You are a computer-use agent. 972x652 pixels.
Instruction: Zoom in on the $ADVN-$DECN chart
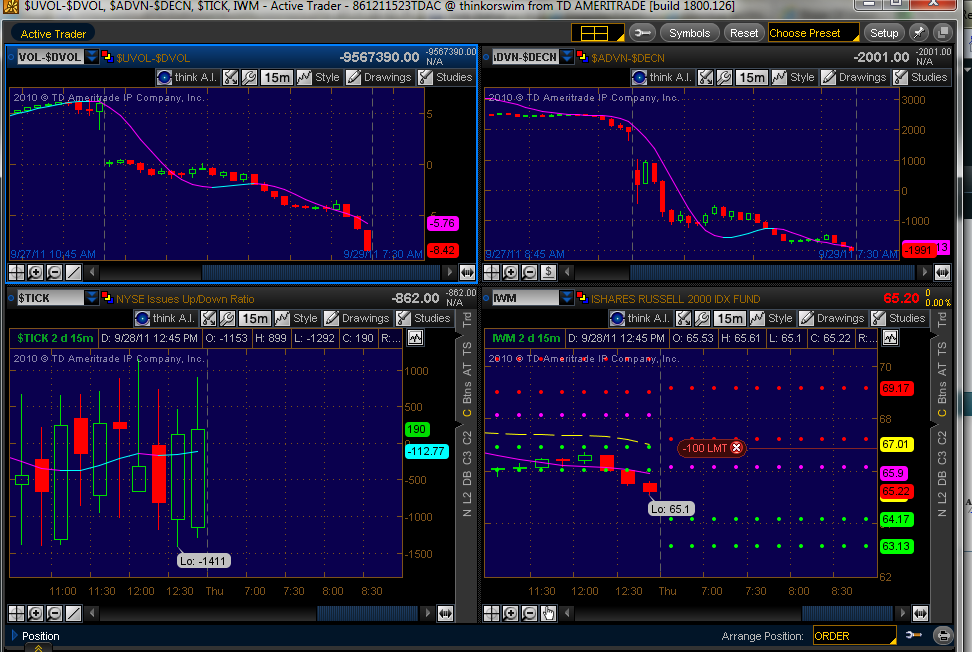(510, 272)
